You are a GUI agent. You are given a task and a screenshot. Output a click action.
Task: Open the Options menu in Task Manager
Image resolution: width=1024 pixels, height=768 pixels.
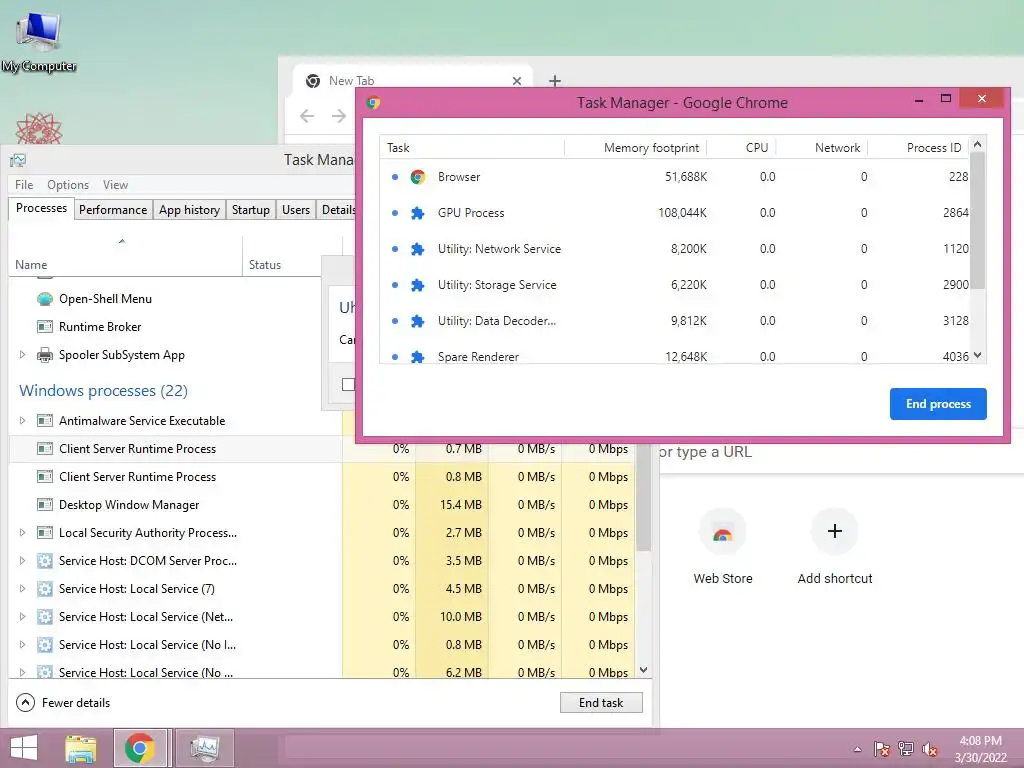68,185
